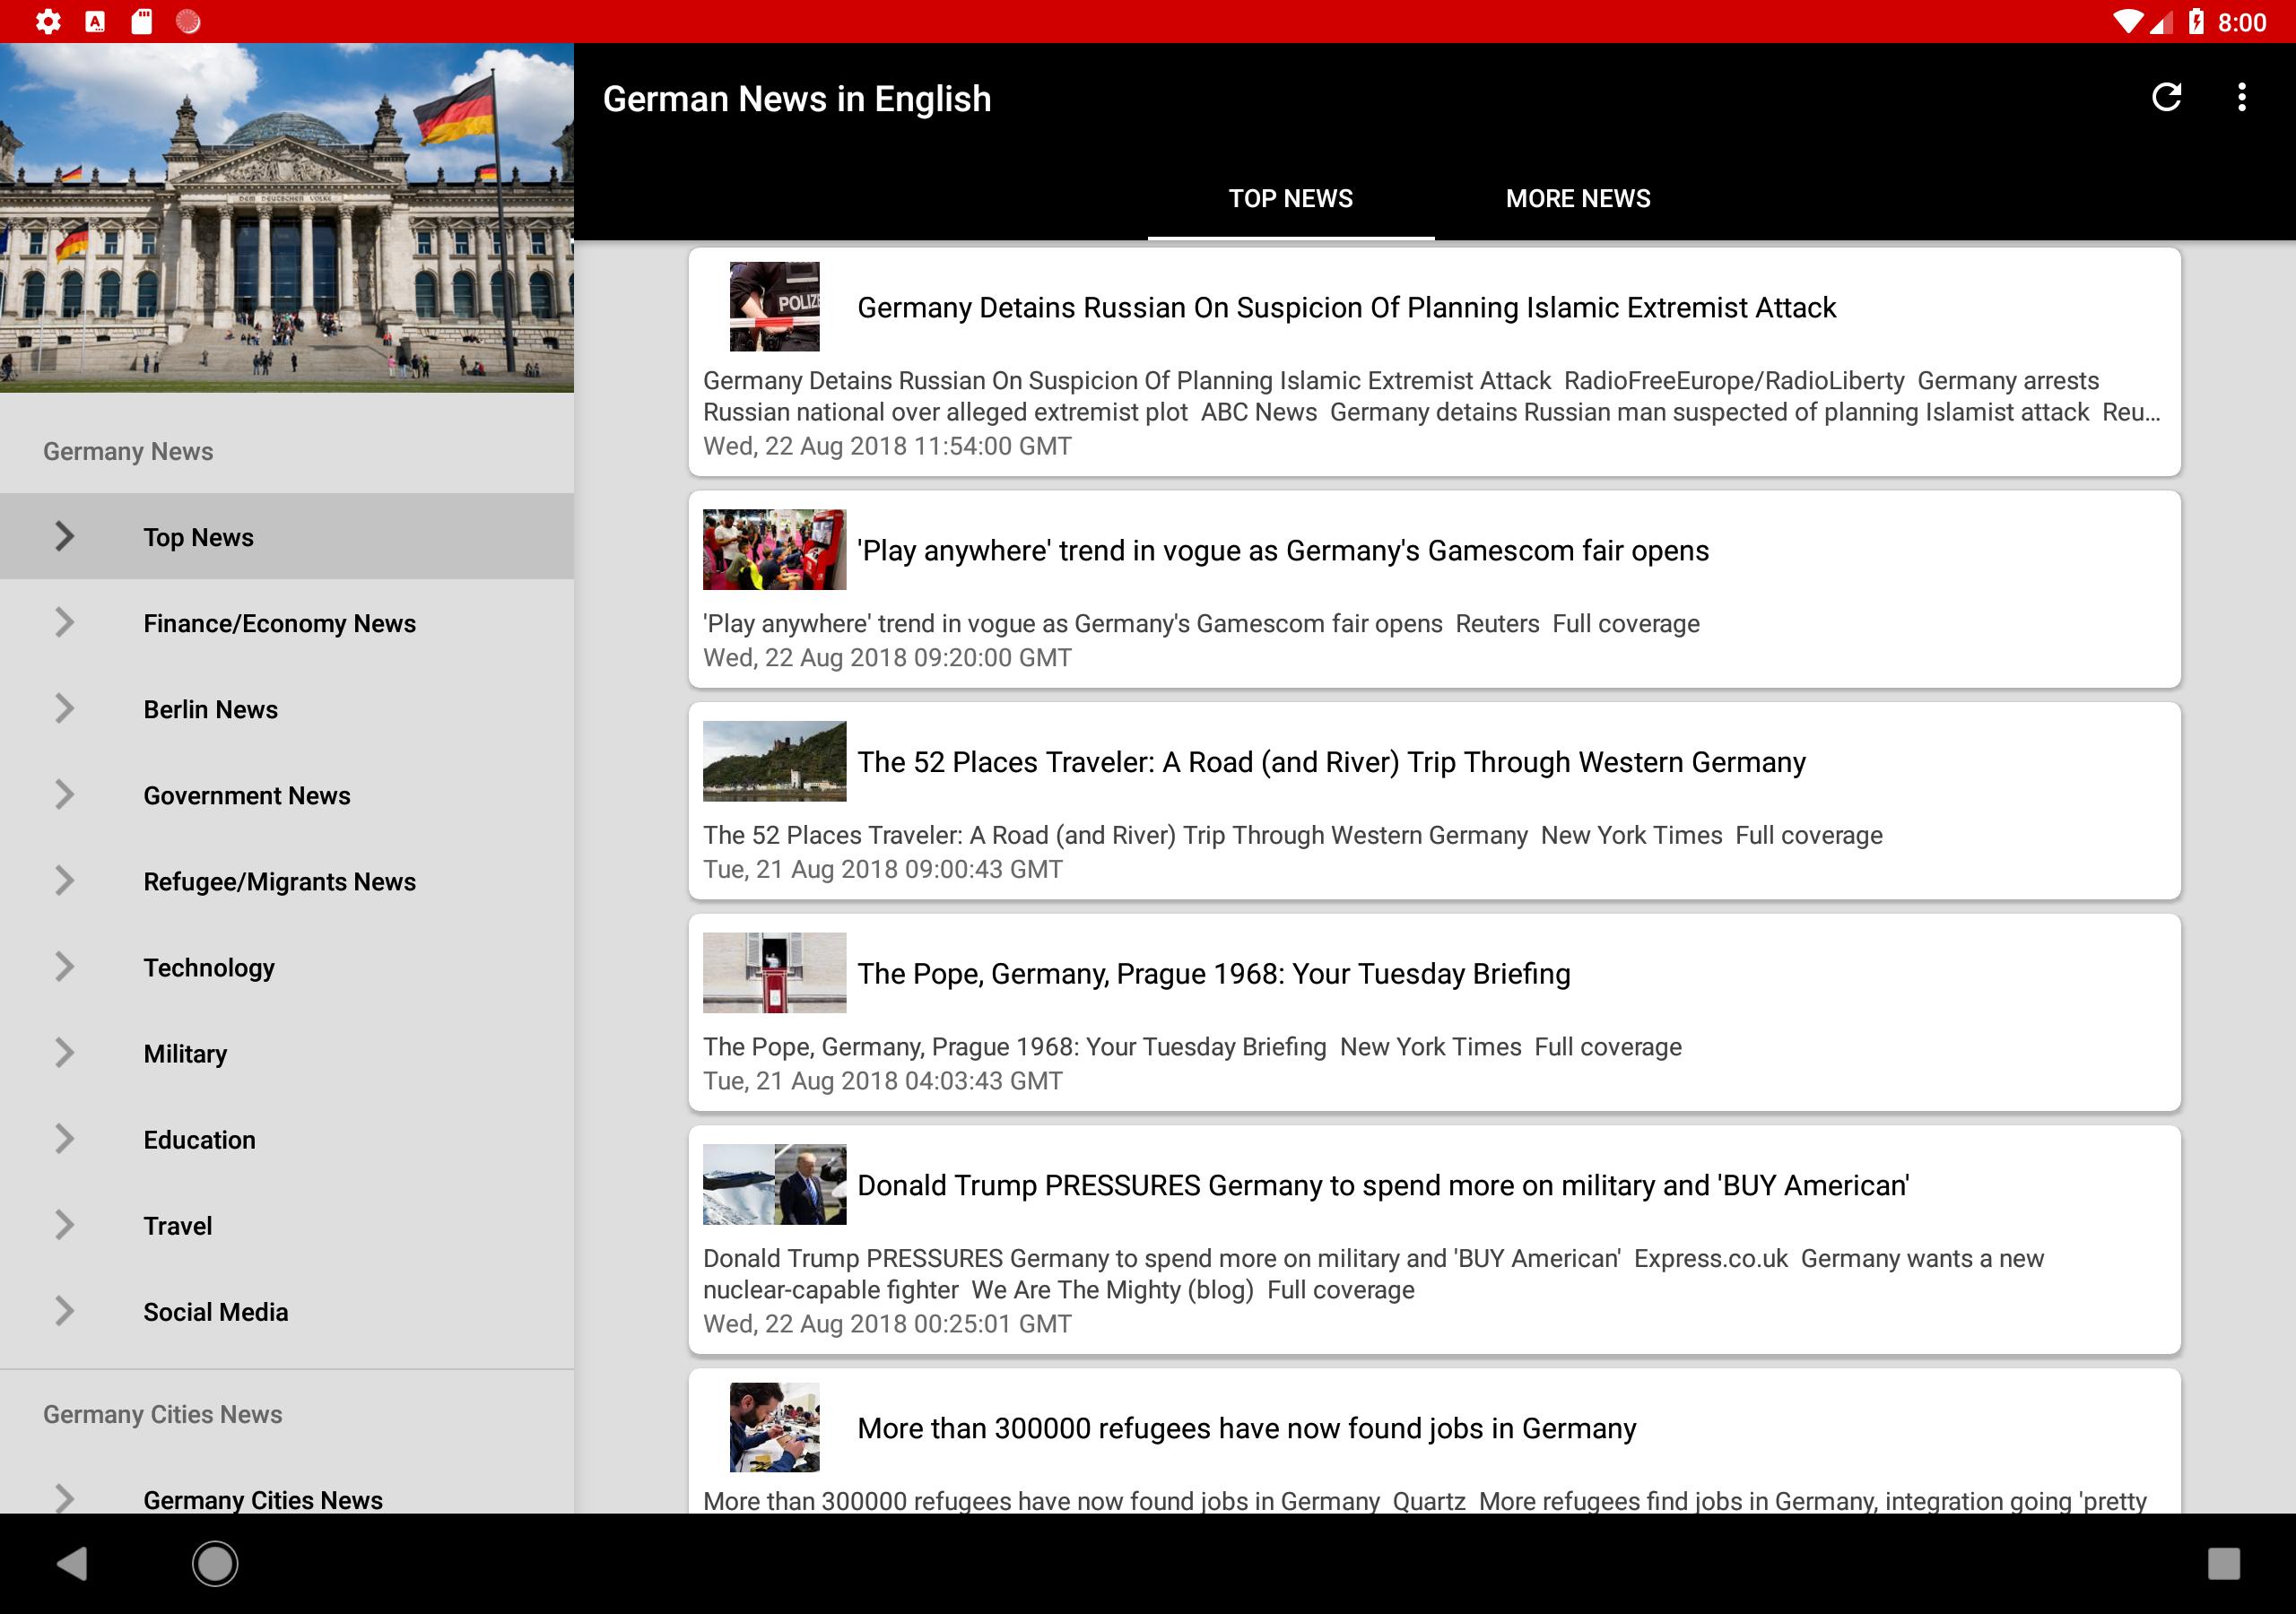Screen dimensions: 2296x1614
Task: Expand the Refugee/Migrants News chevron
Action: click(x=64, y=880)
